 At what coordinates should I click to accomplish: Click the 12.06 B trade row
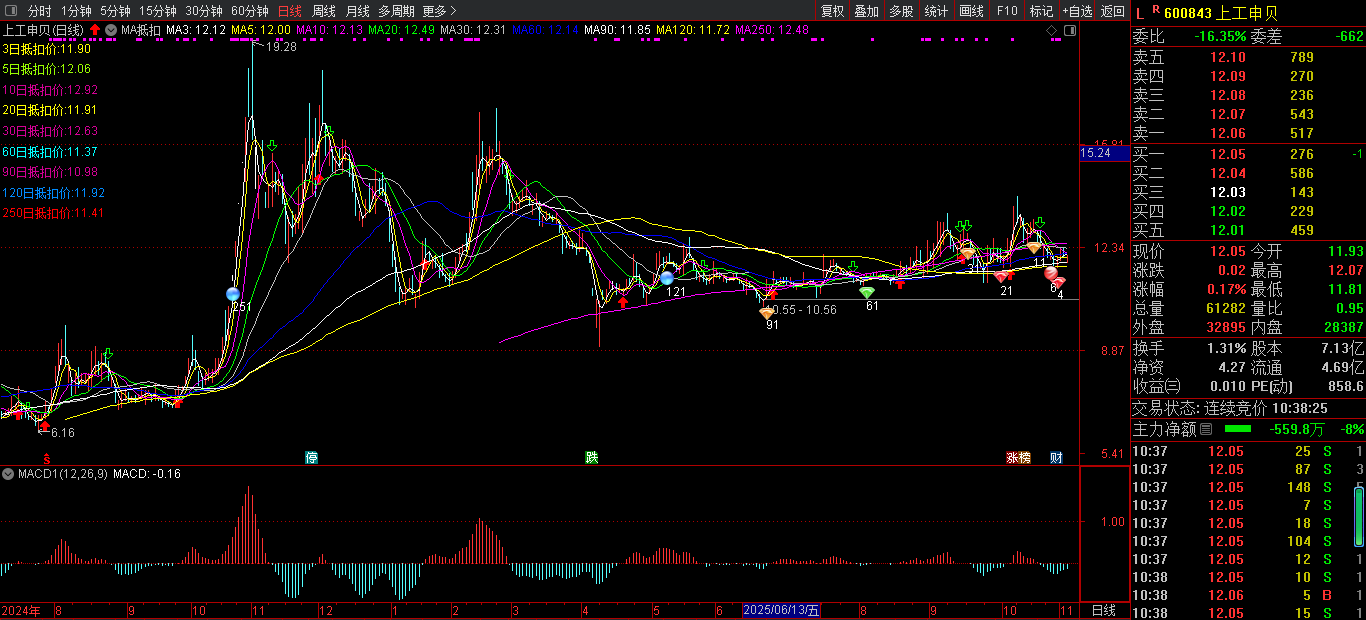click(1248, 594)
